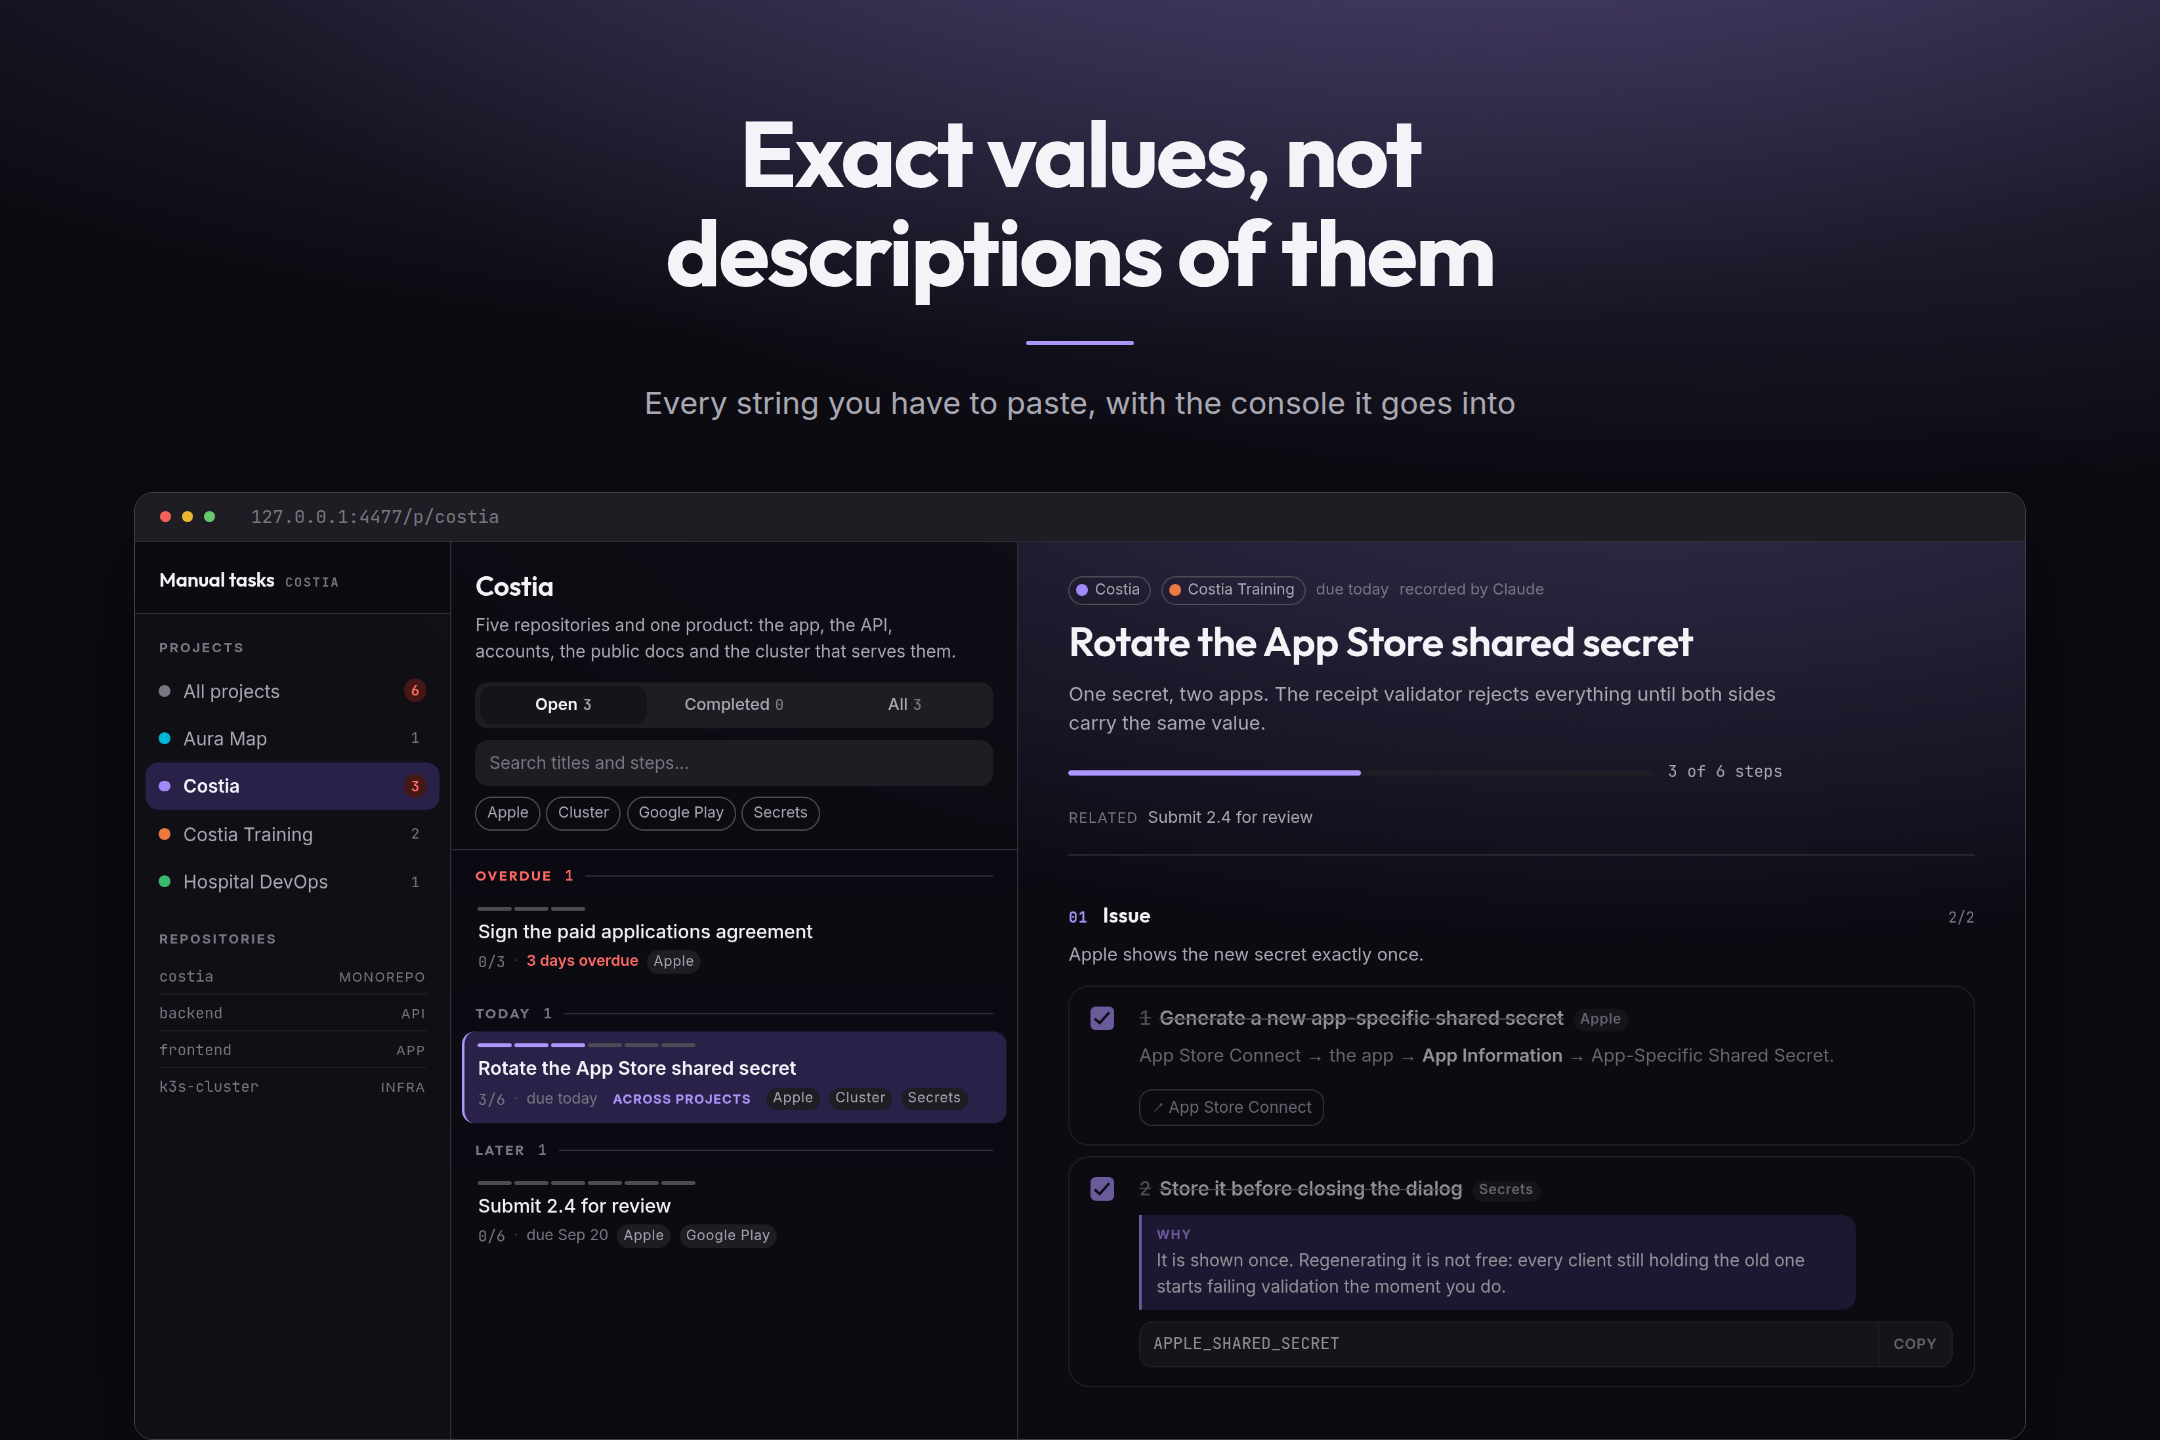Click the Manual tasks logo title
The image size is (2160, 1440).
click(217, 580)
